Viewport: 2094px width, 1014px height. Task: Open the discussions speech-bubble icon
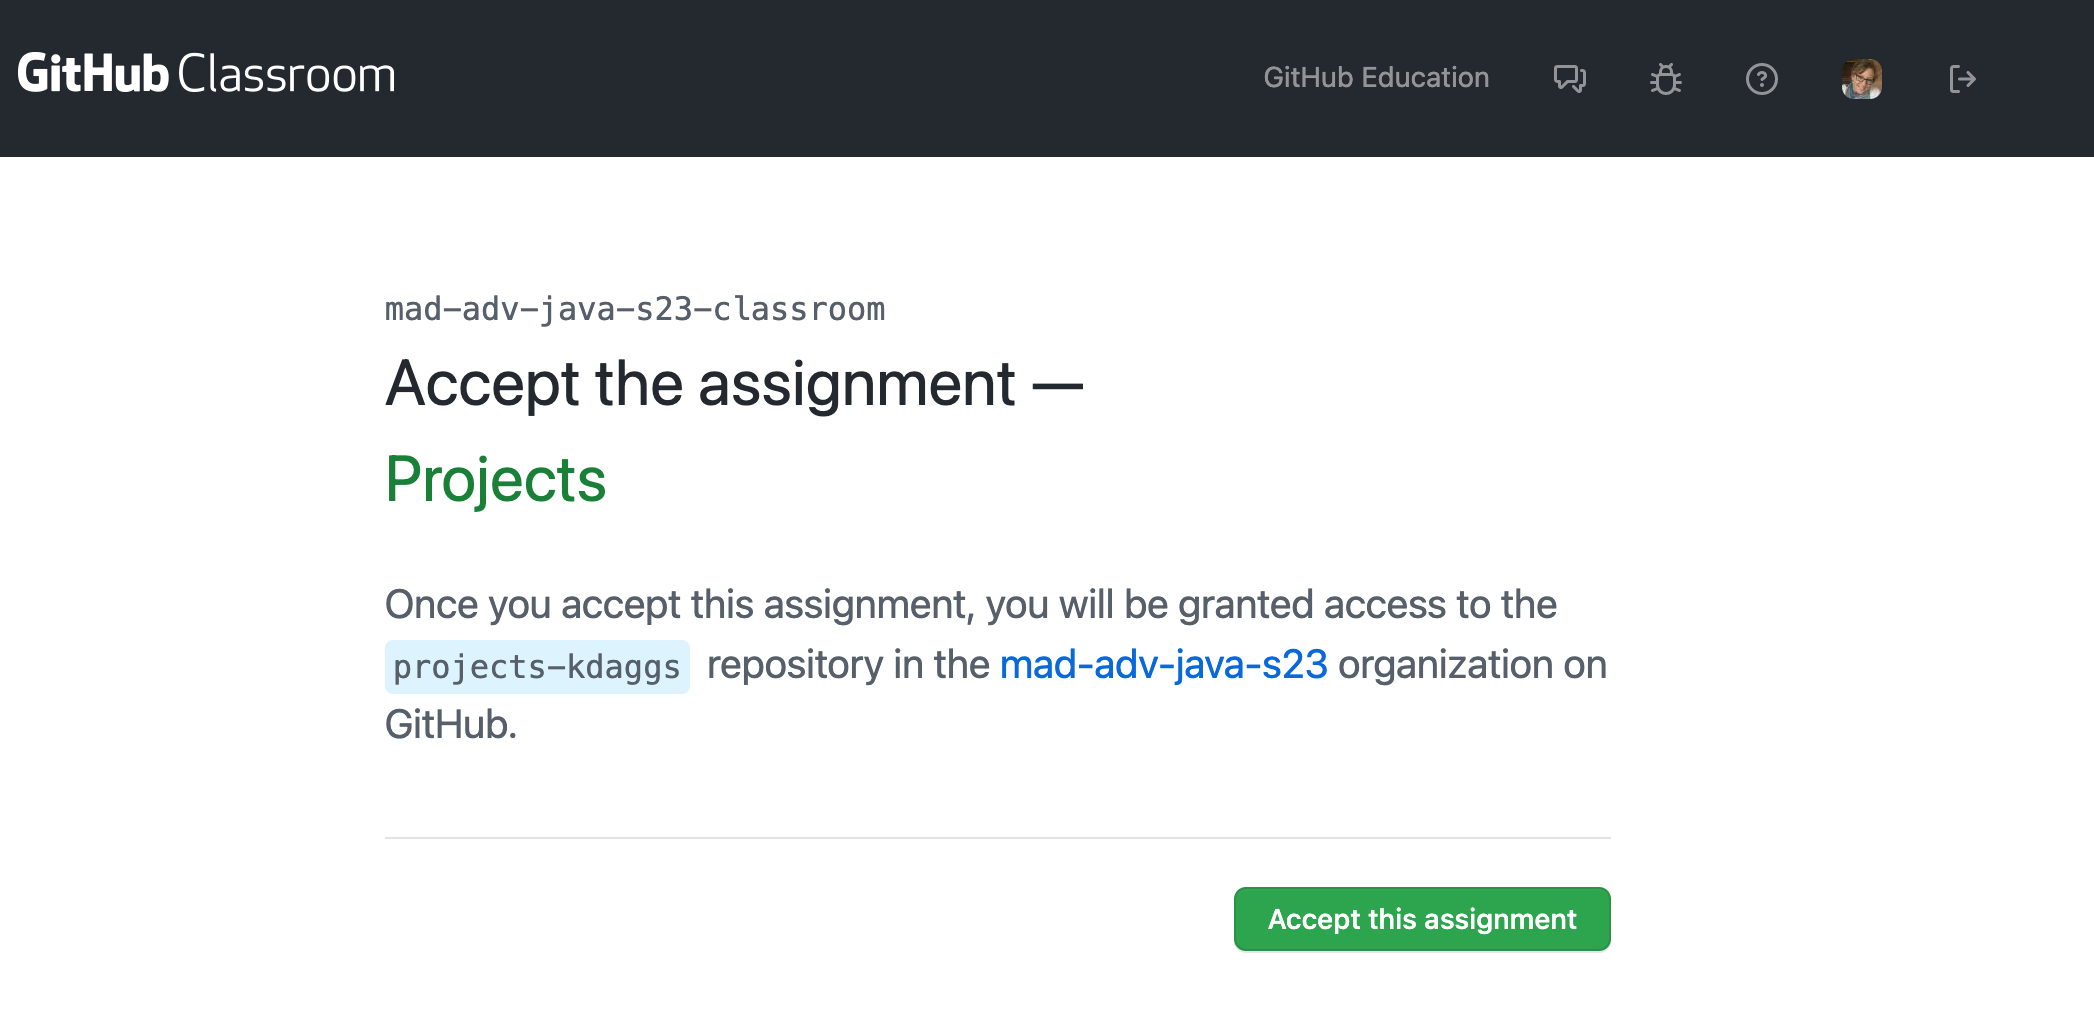[1570, 78]
